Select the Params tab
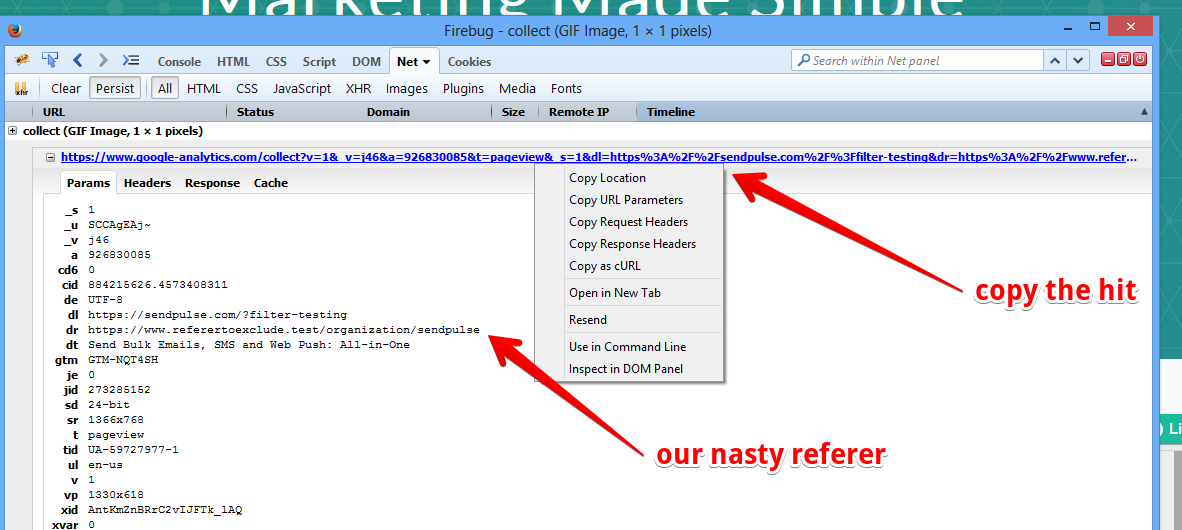Screen dimensions: 1182x530 pos(87,182)
